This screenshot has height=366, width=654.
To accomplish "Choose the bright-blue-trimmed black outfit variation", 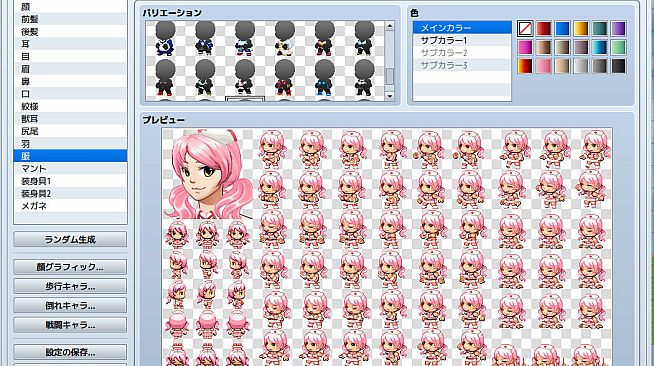I will 324,78.
